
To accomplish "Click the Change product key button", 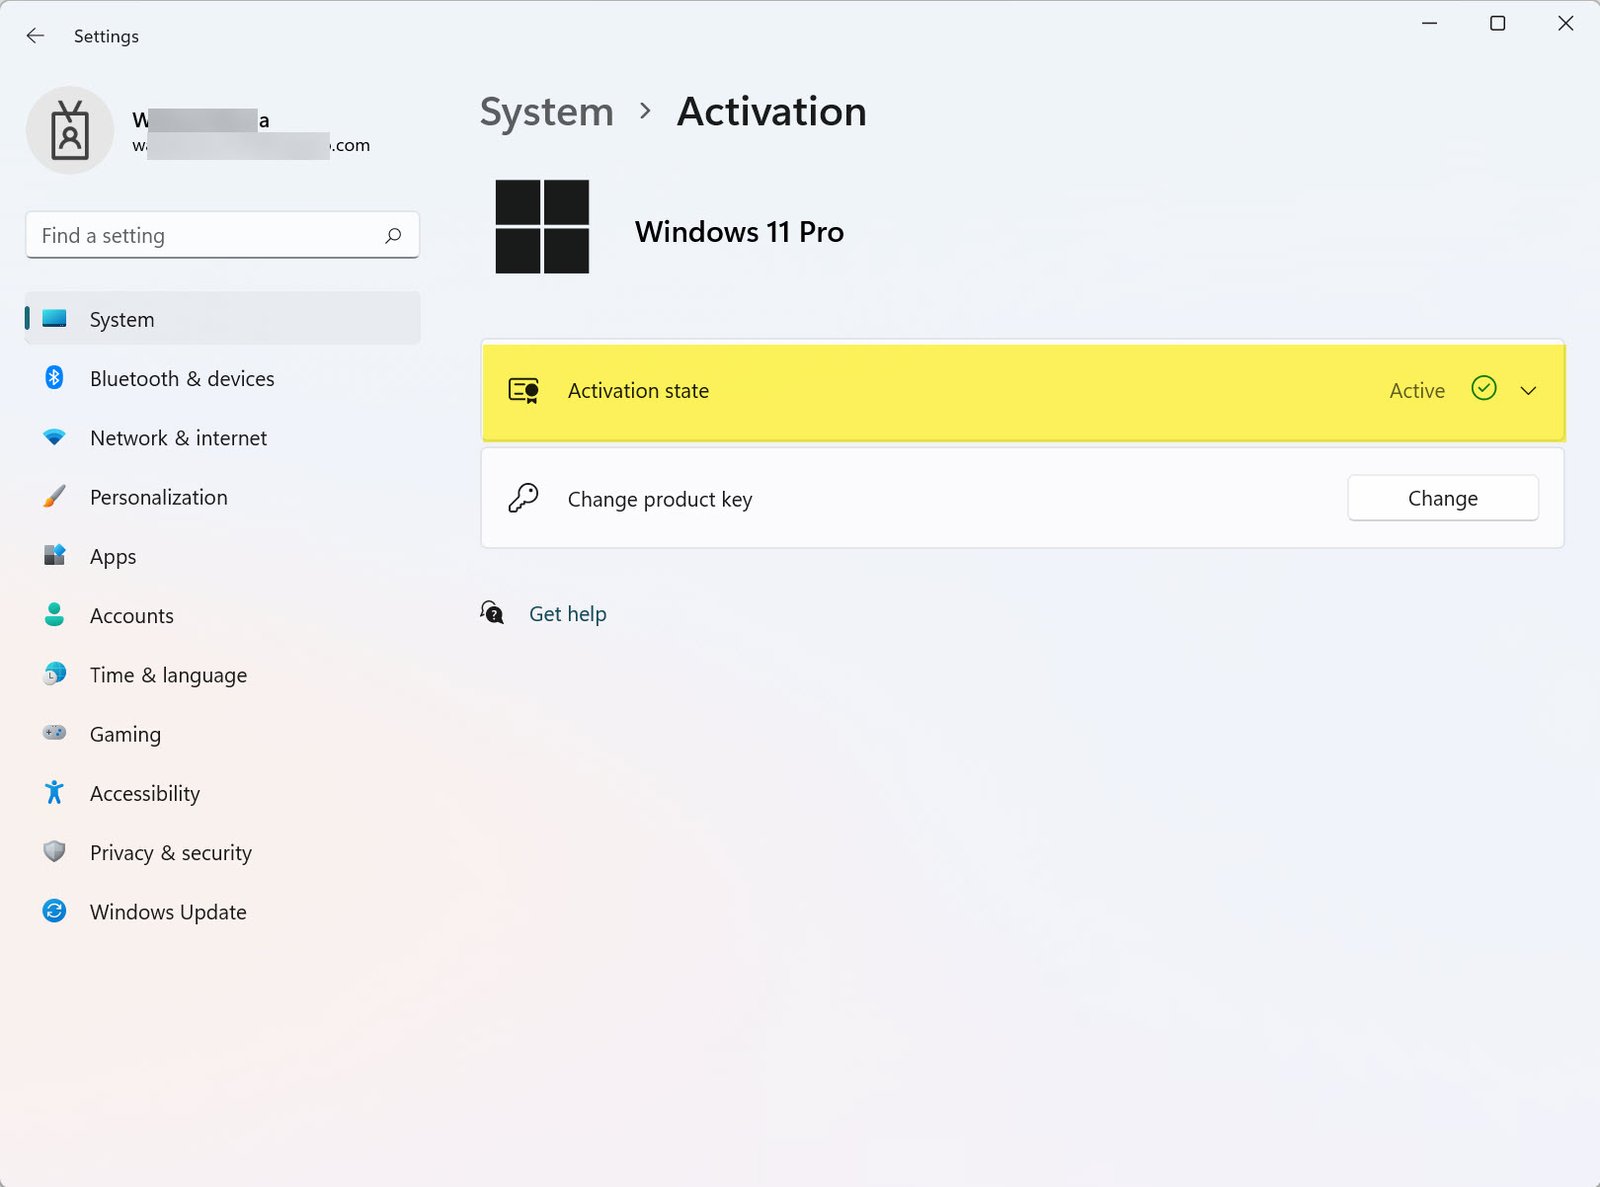I will point(1442,498).
